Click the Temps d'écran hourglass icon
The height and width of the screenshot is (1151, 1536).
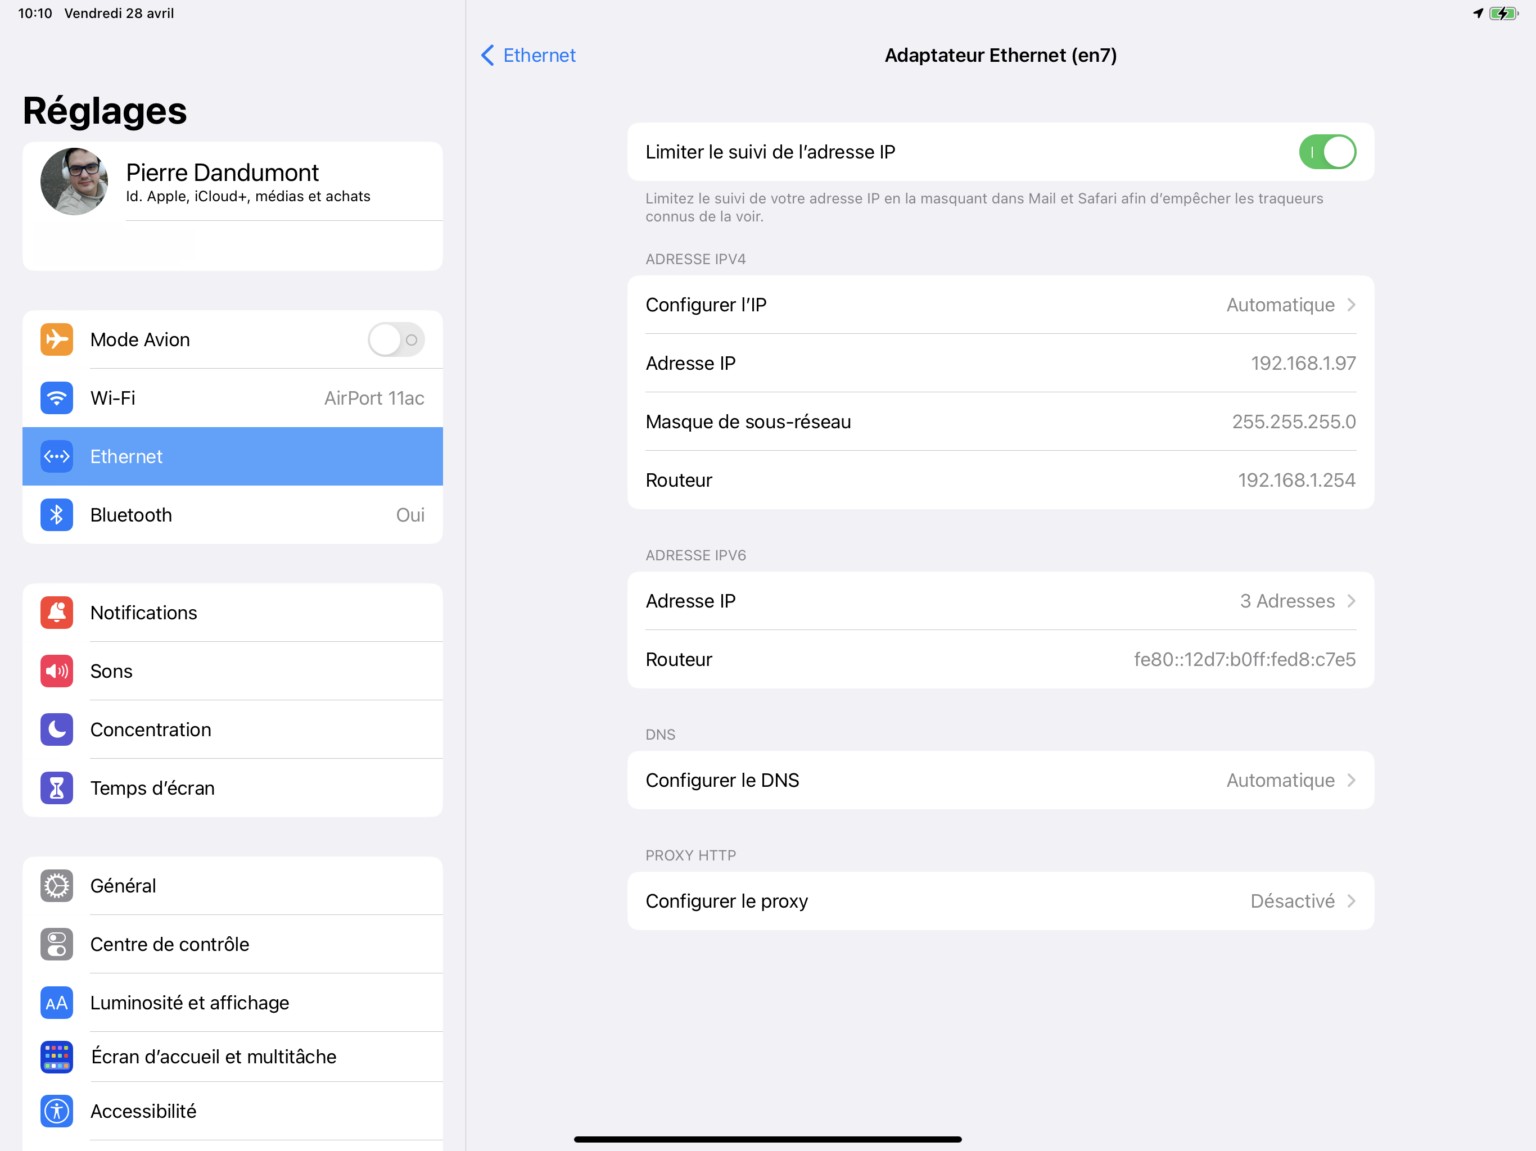57,788
